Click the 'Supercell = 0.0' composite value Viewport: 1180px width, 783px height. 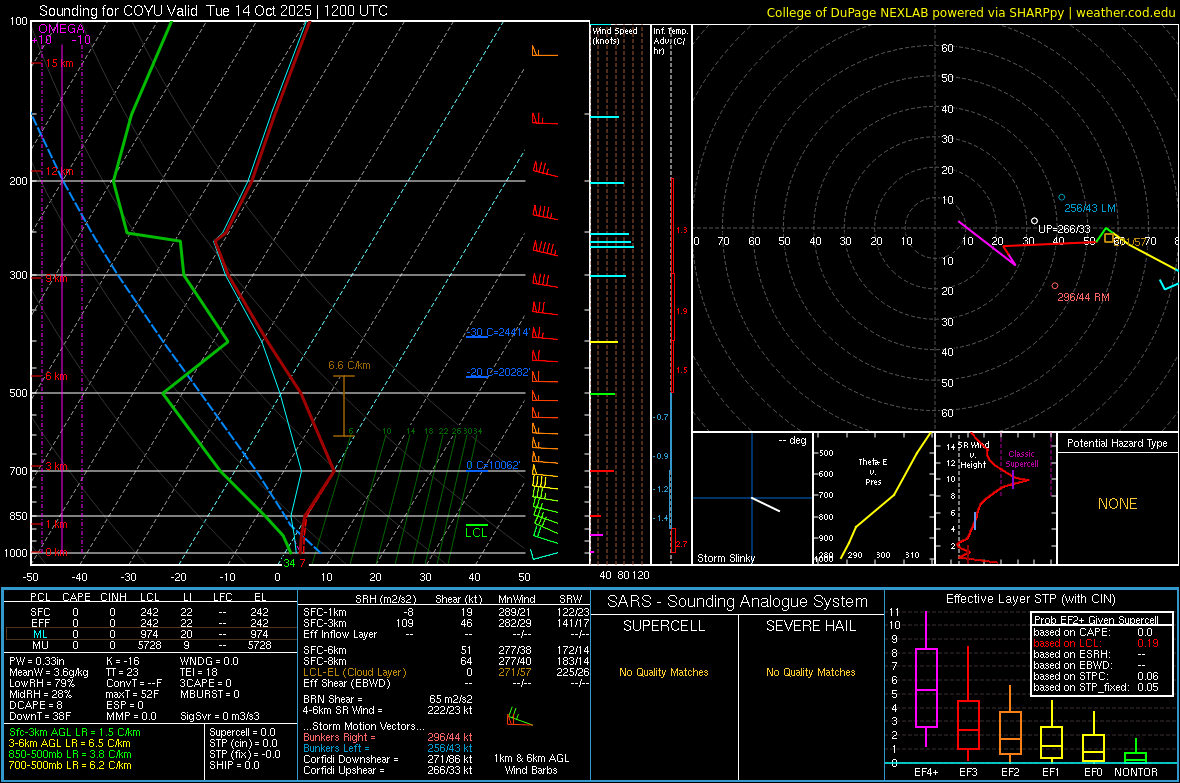[x=242, y=733]
